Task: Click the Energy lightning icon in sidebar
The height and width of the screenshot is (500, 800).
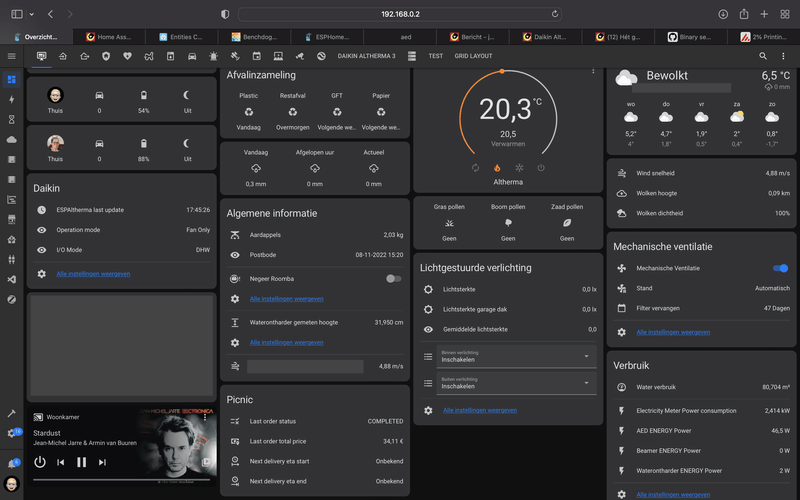Action: [x=12, y=100]
